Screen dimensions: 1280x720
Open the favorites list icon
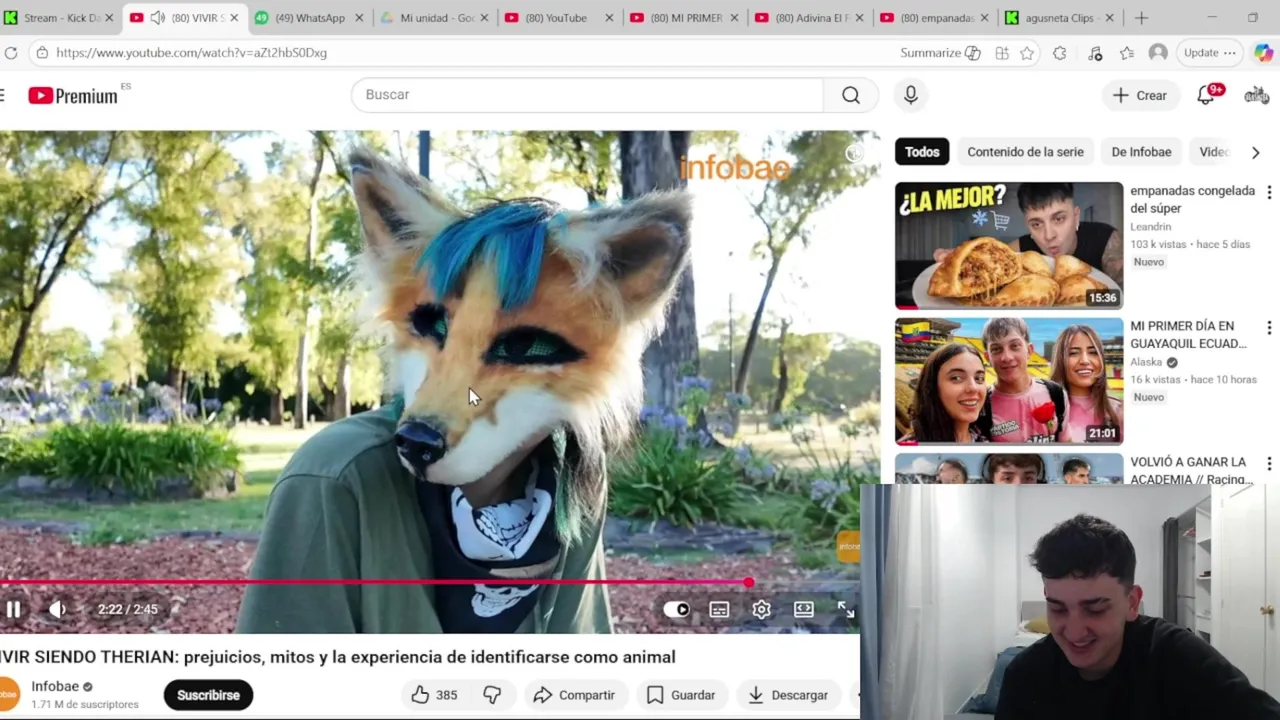[x=1127, y=53]
